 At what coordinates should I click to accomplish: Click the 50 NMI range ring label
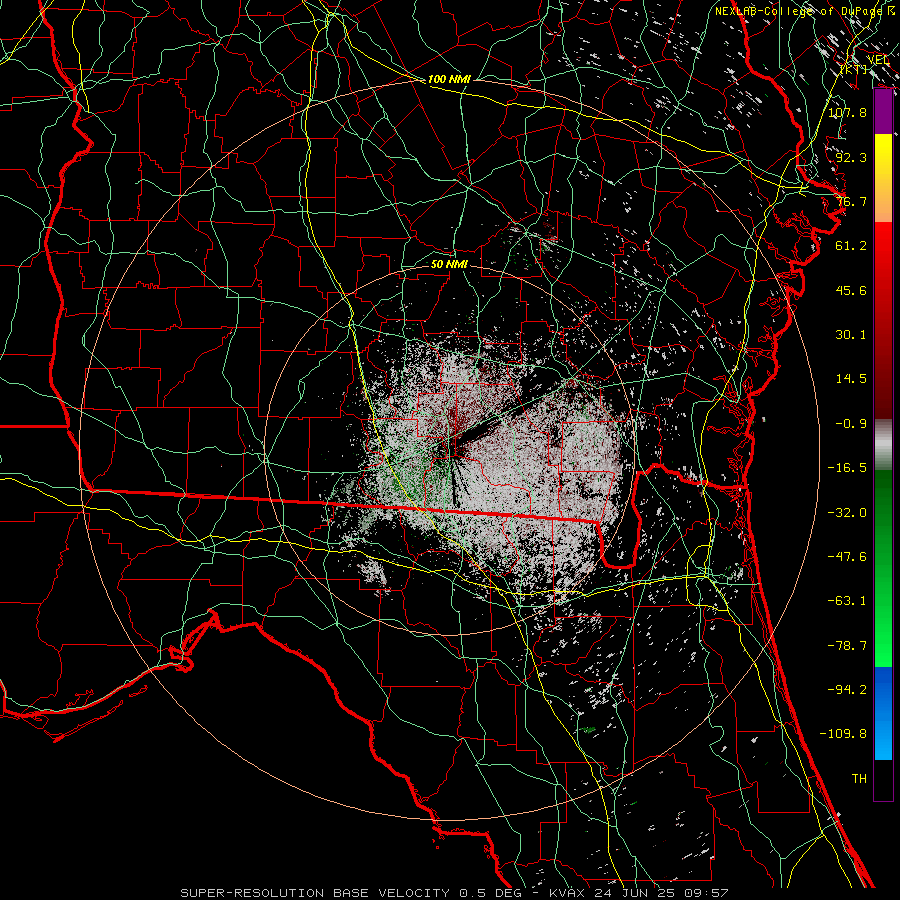449,264
